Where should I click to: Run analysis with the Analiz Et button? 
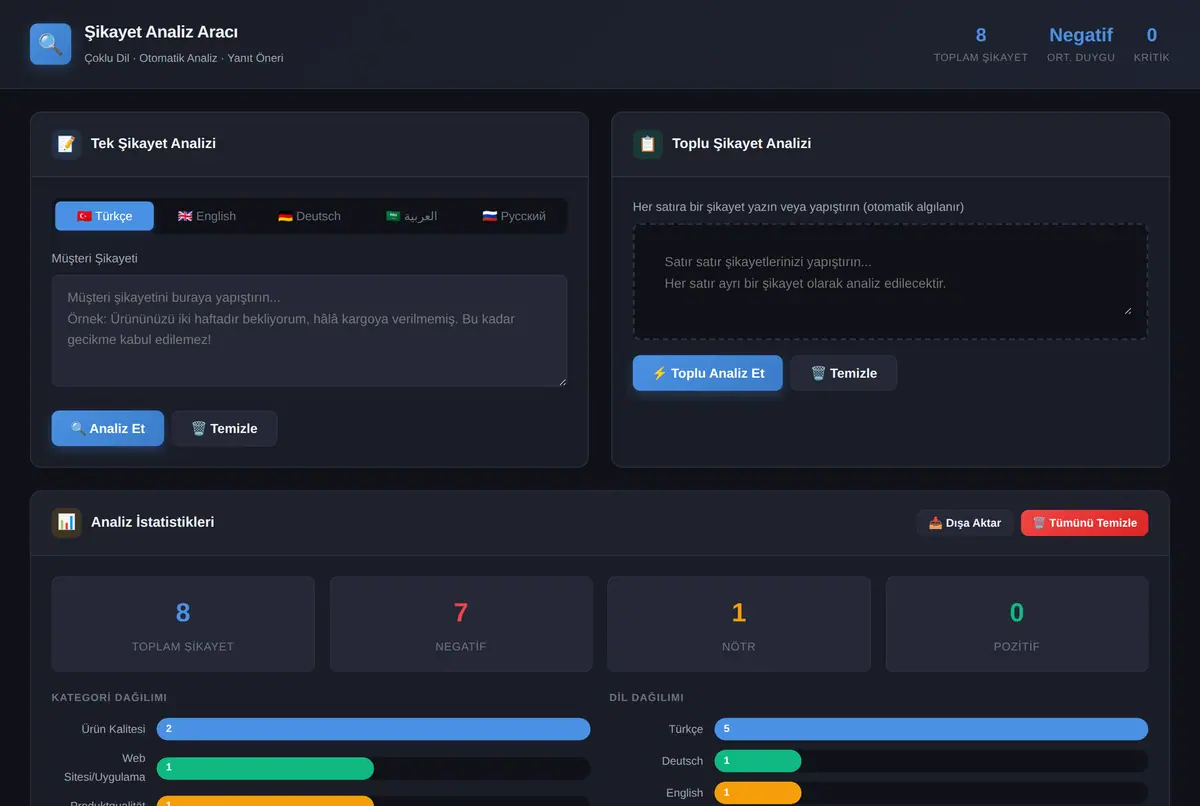108,428
